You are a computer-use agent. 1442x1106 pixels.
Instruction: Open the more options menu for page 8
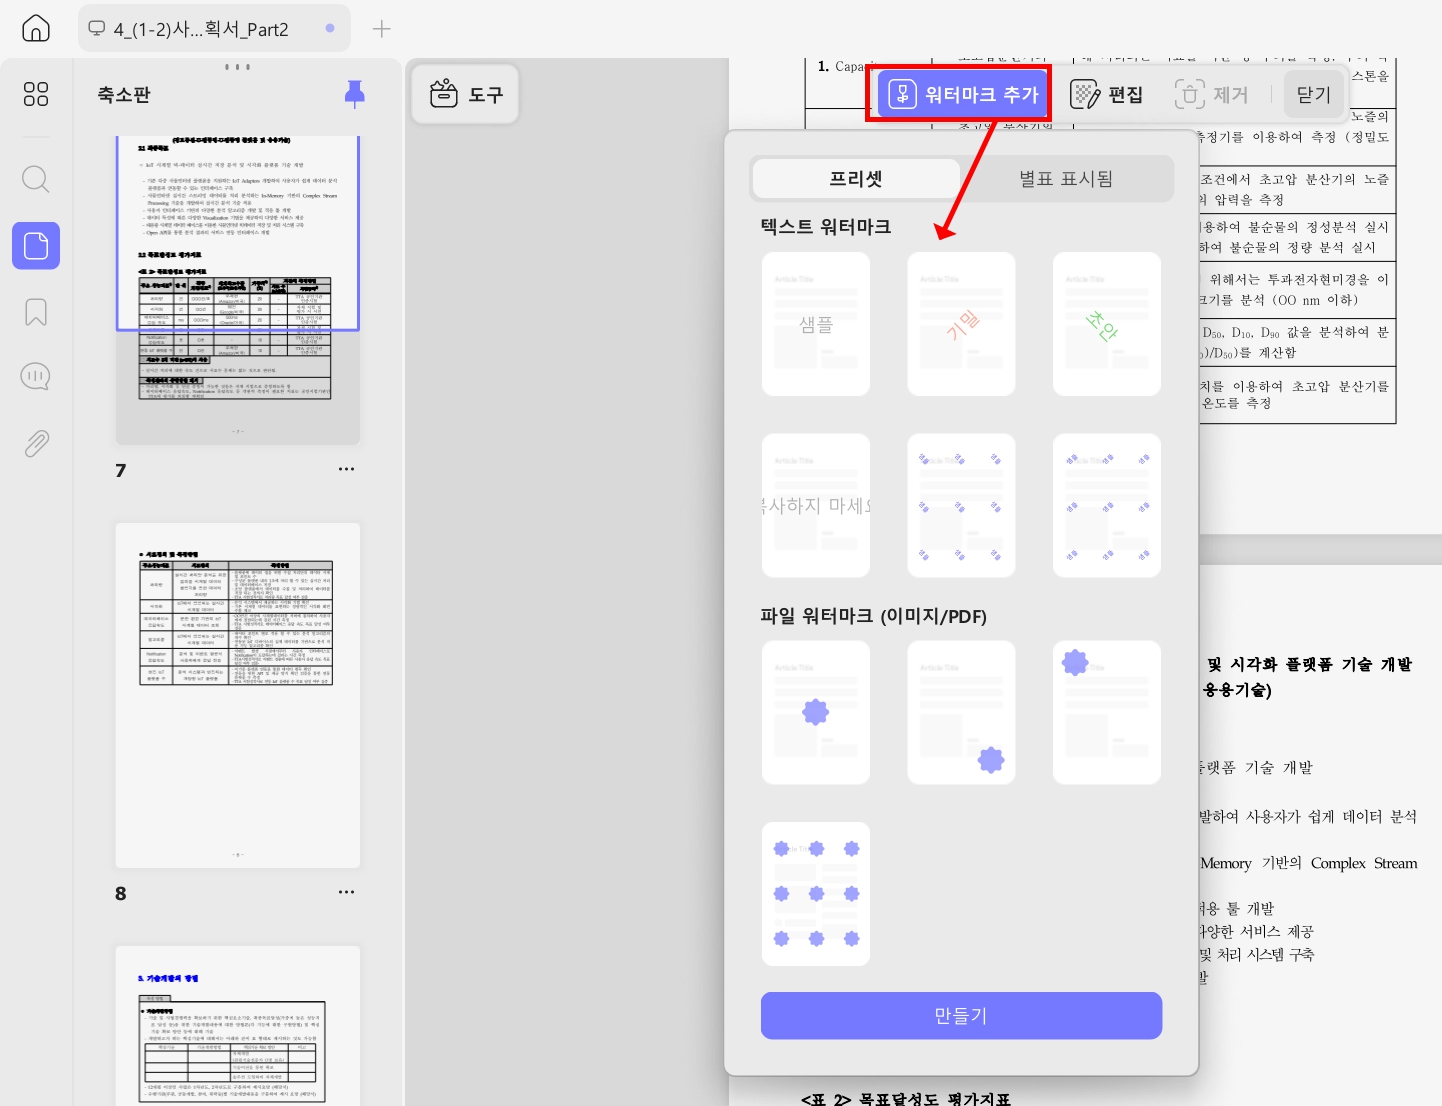(x=346, y=892)
